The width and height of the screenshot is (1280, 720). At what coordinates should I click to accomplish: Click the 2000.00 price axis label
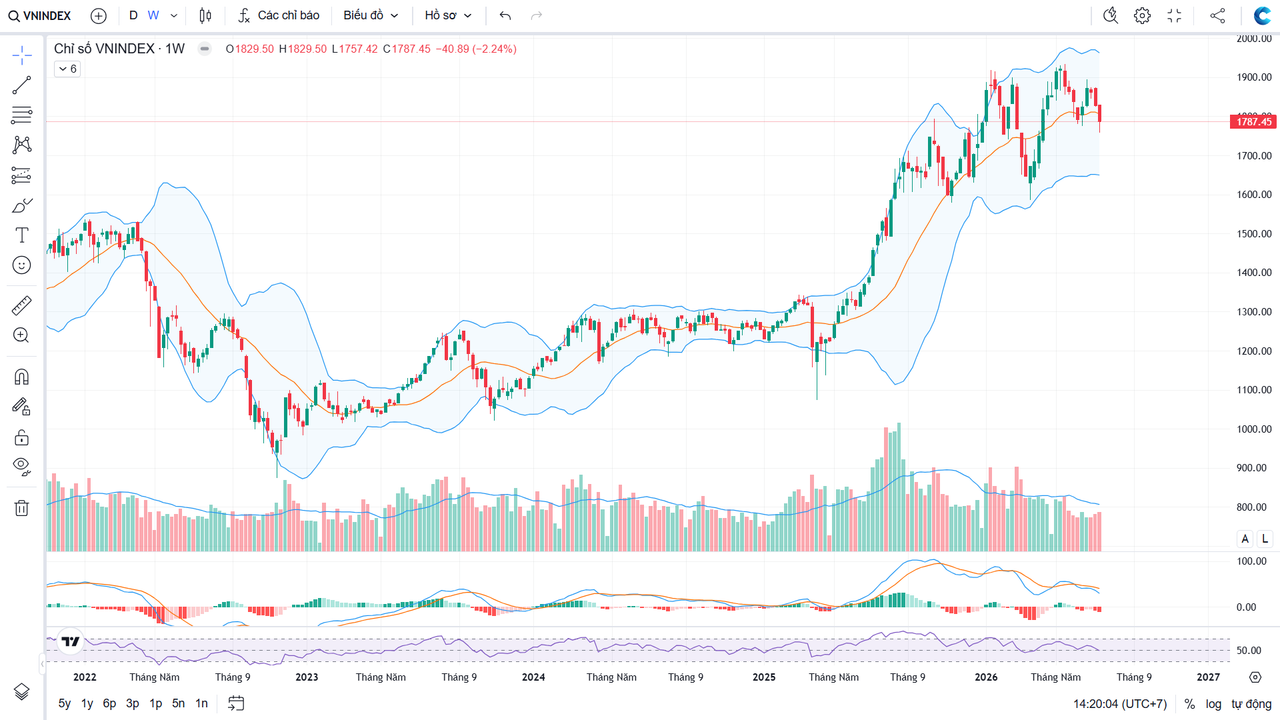point(1253,38)
